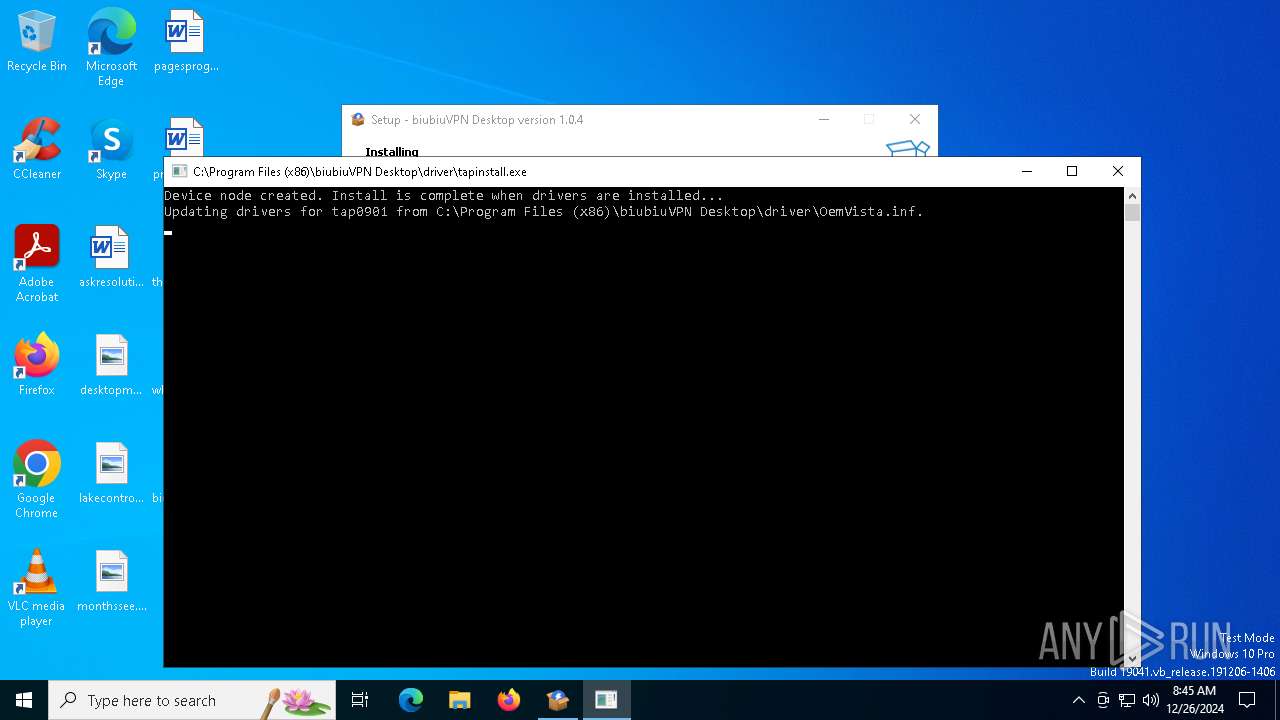Minimize the biubiuVPN Setup window
The width and height of the screenshot is (1280, 720).
pyautogui.click(x=824, y=119)
